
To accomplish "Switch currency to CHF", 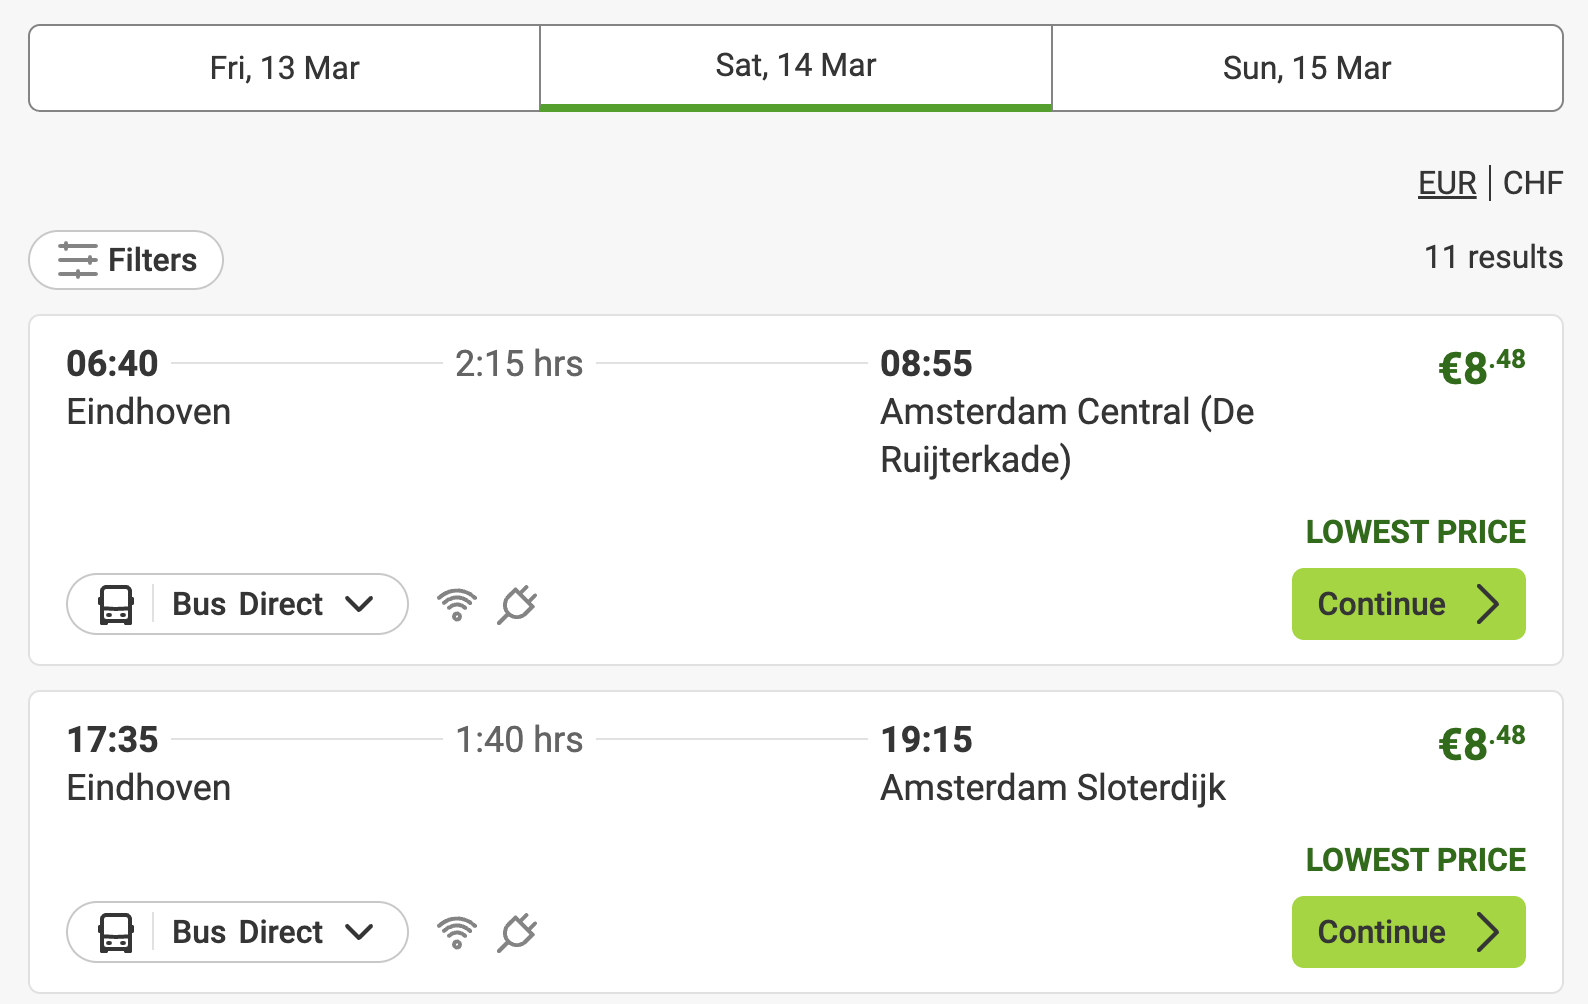I will [x=1533, y=183].
